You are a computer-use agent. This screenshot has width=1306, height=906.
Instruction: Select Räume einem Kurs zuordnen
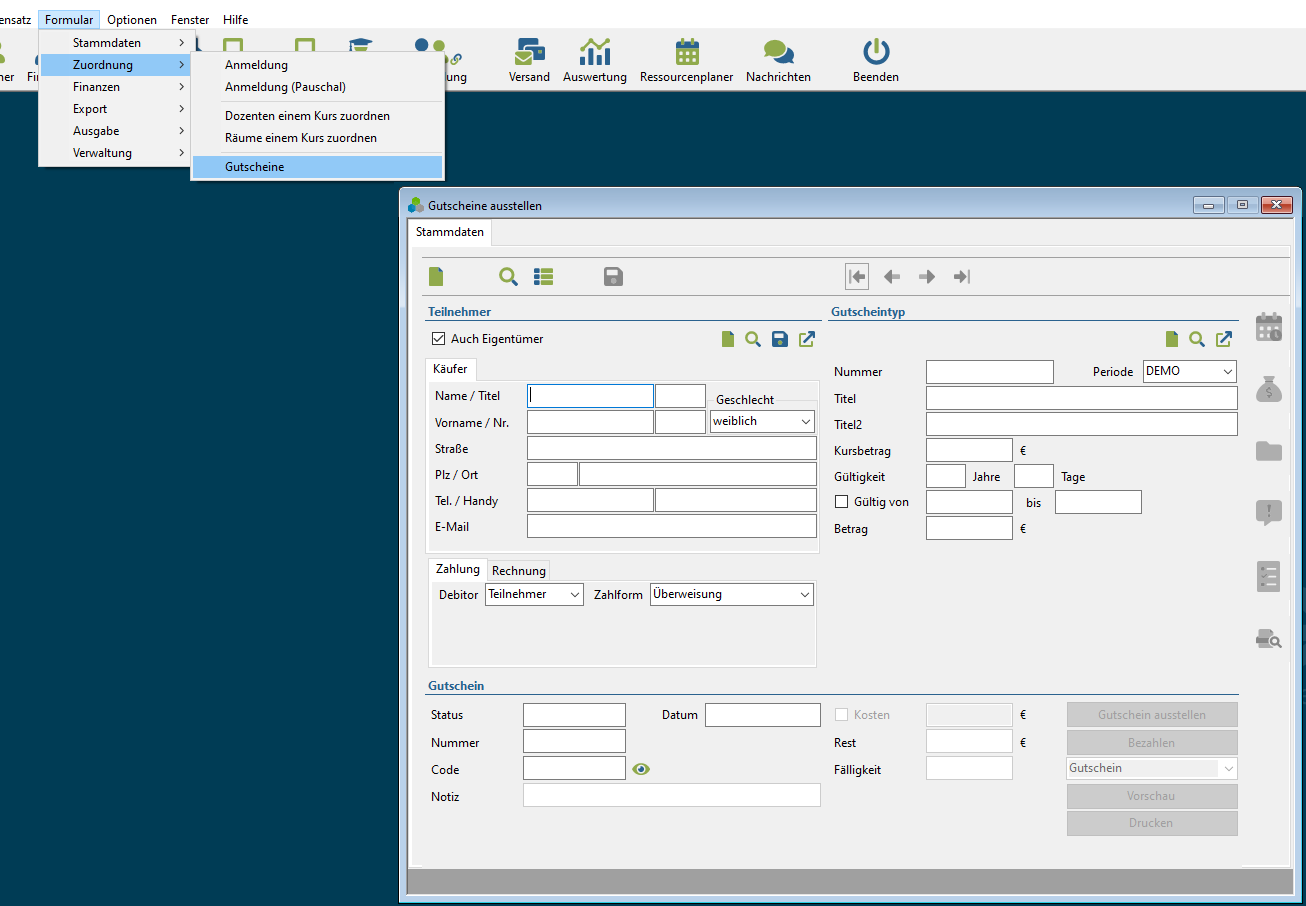(317, 138)
